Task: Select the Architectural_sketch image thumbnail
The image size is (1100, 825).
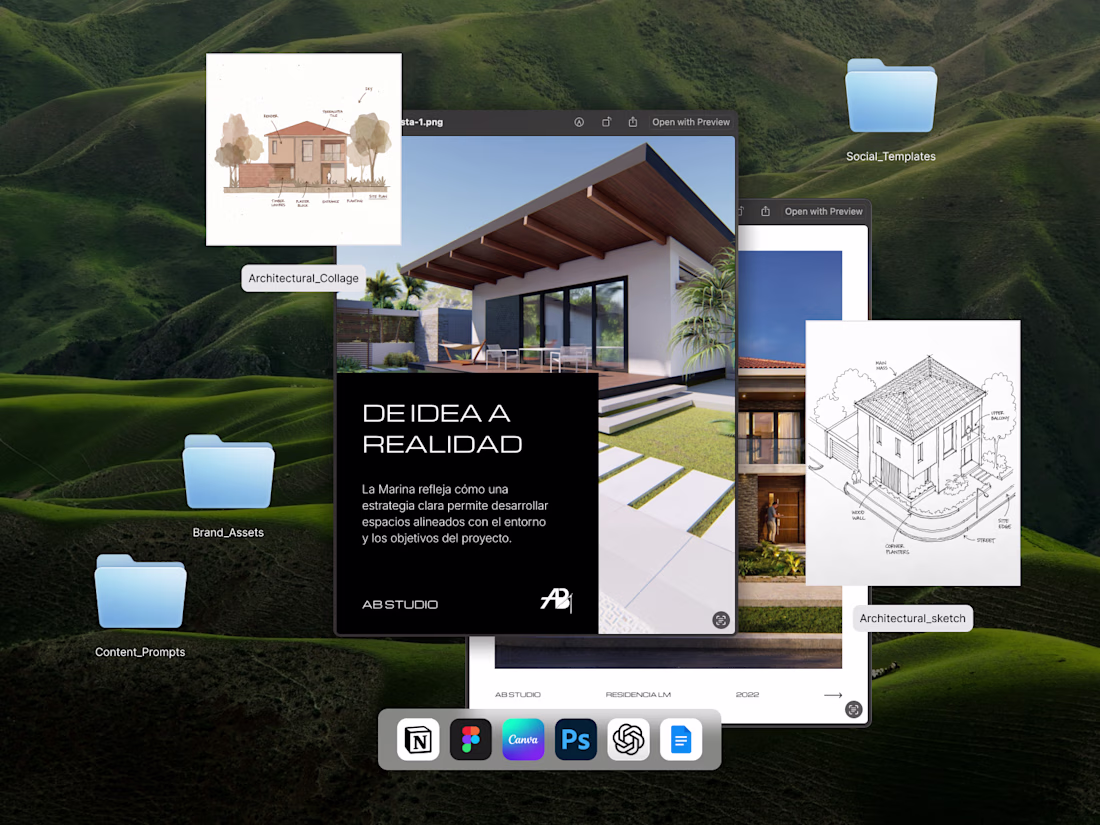Action: coord(913,452)
